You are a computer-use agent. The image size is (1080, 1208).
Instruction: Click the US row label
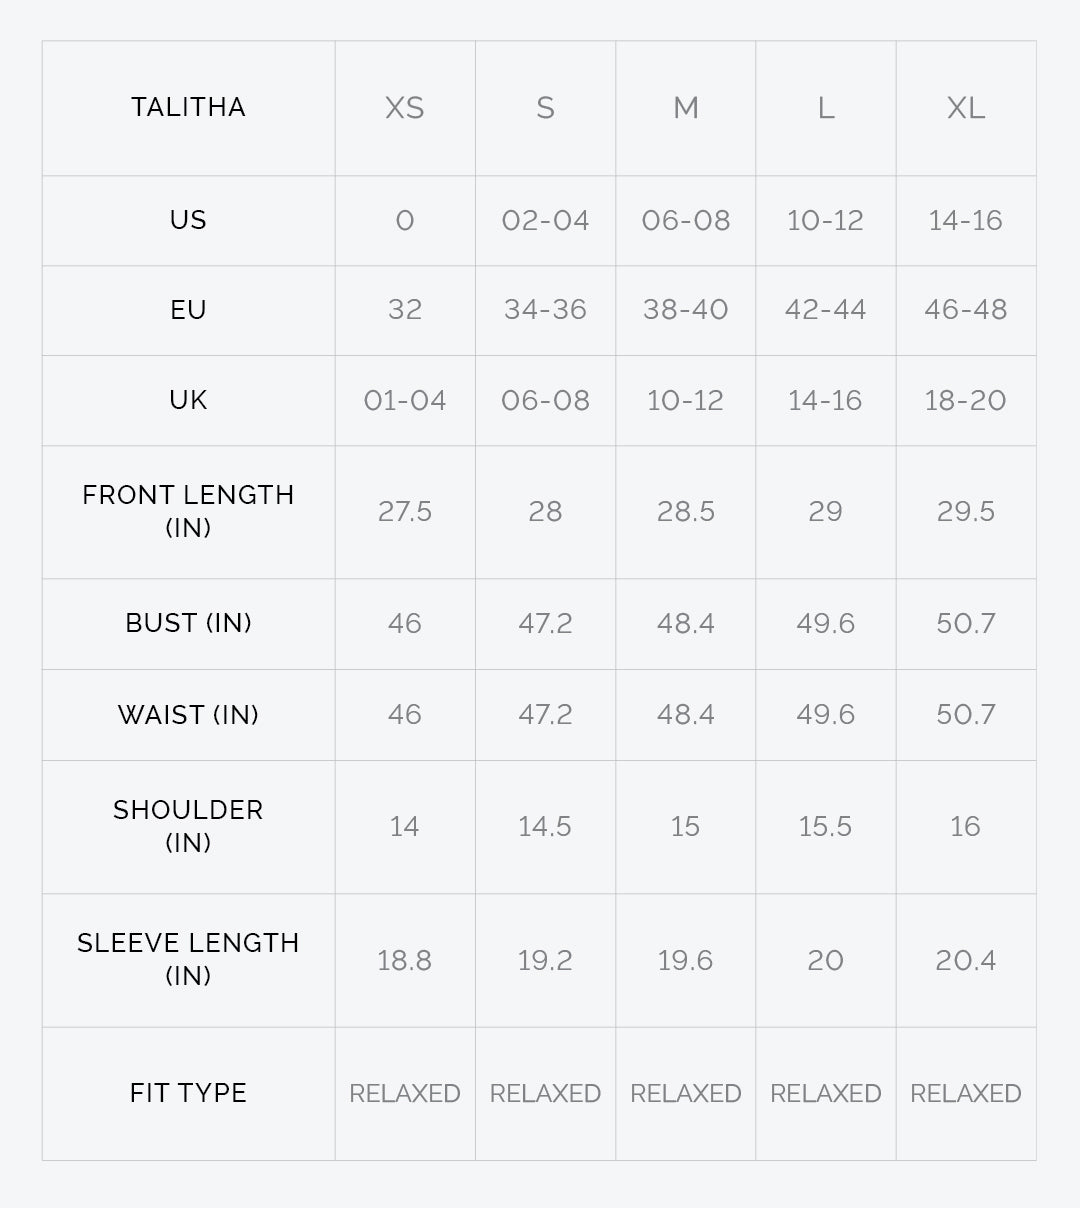[188, 220]
